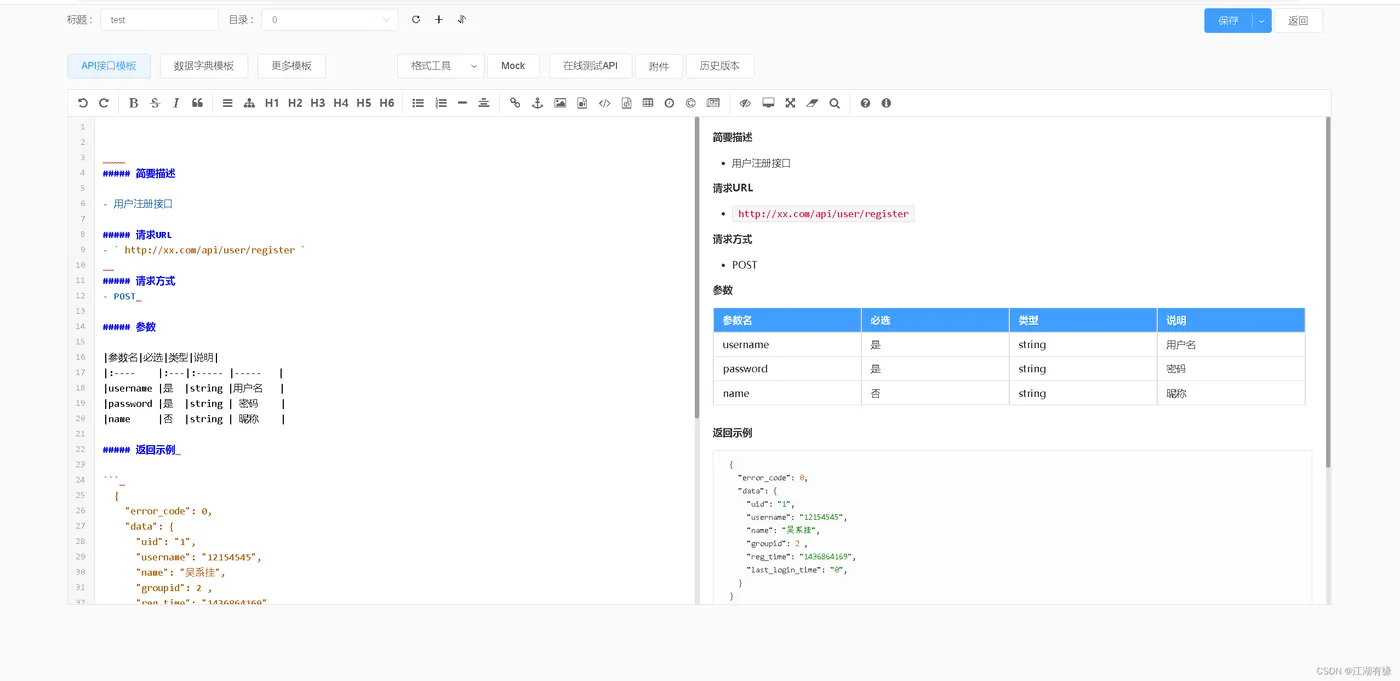Insert inline code with </> icon
The width and height of the screenshot is (1400, 681).
point(604,103)
